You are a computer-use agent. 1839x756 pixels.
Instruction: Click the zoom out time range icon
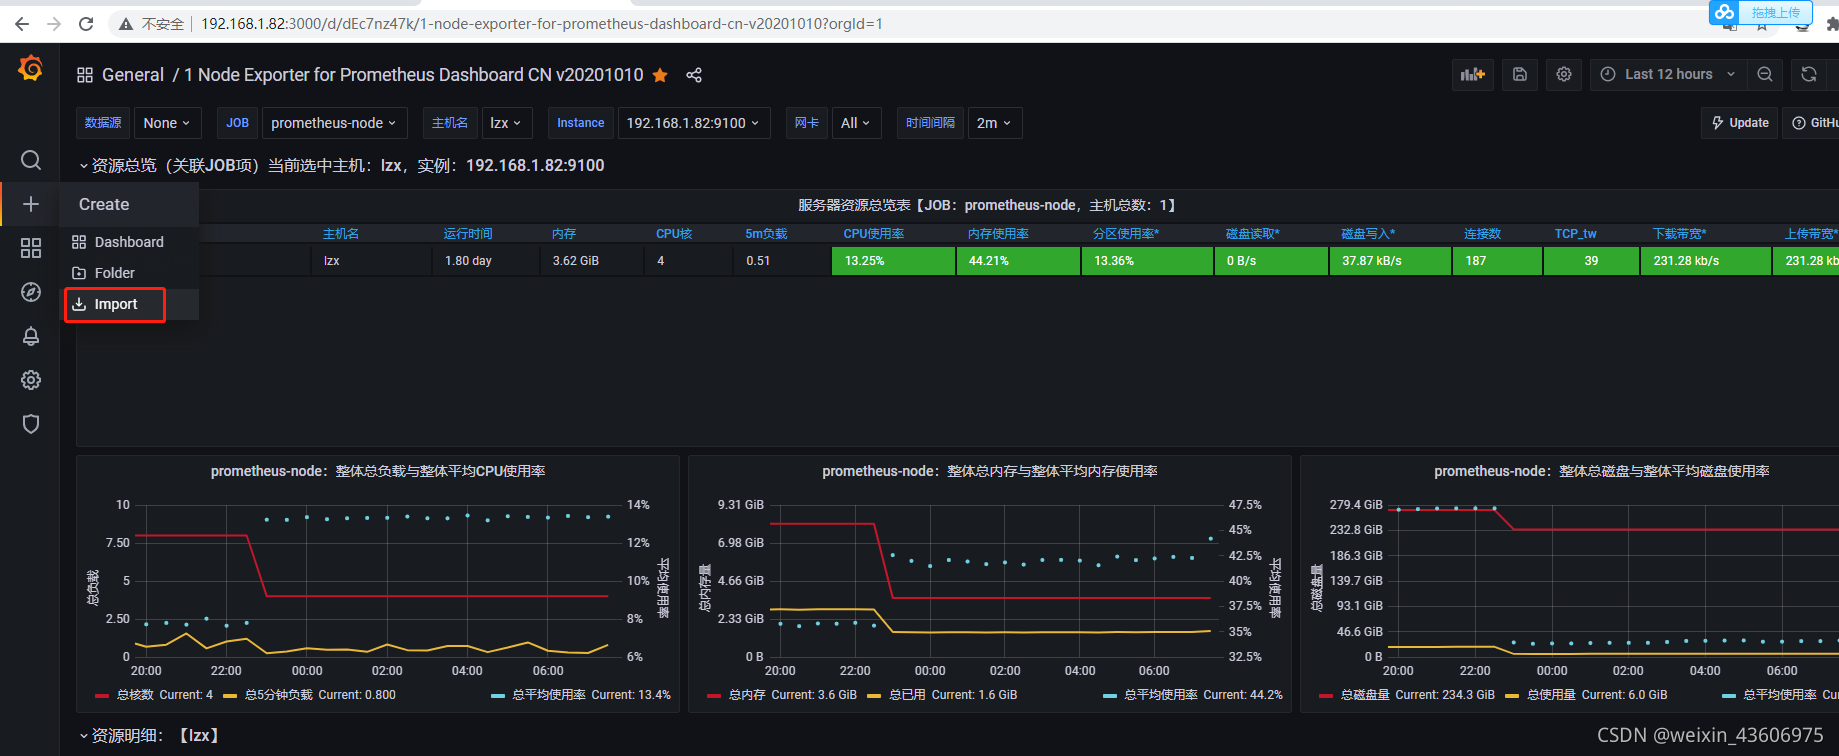coord(1765,74)
